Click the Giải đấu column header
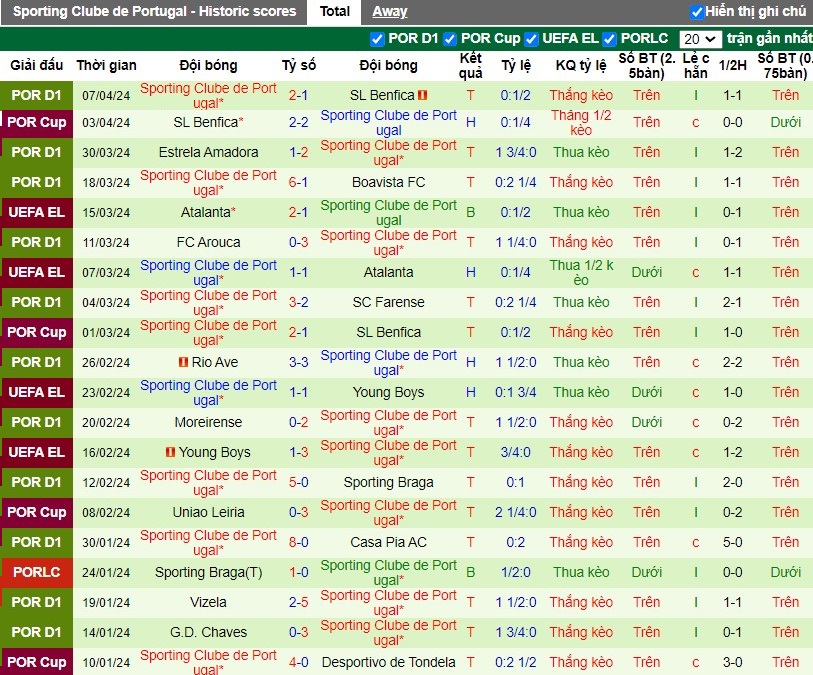Screen dimensions: 813x675 [37, 65]
